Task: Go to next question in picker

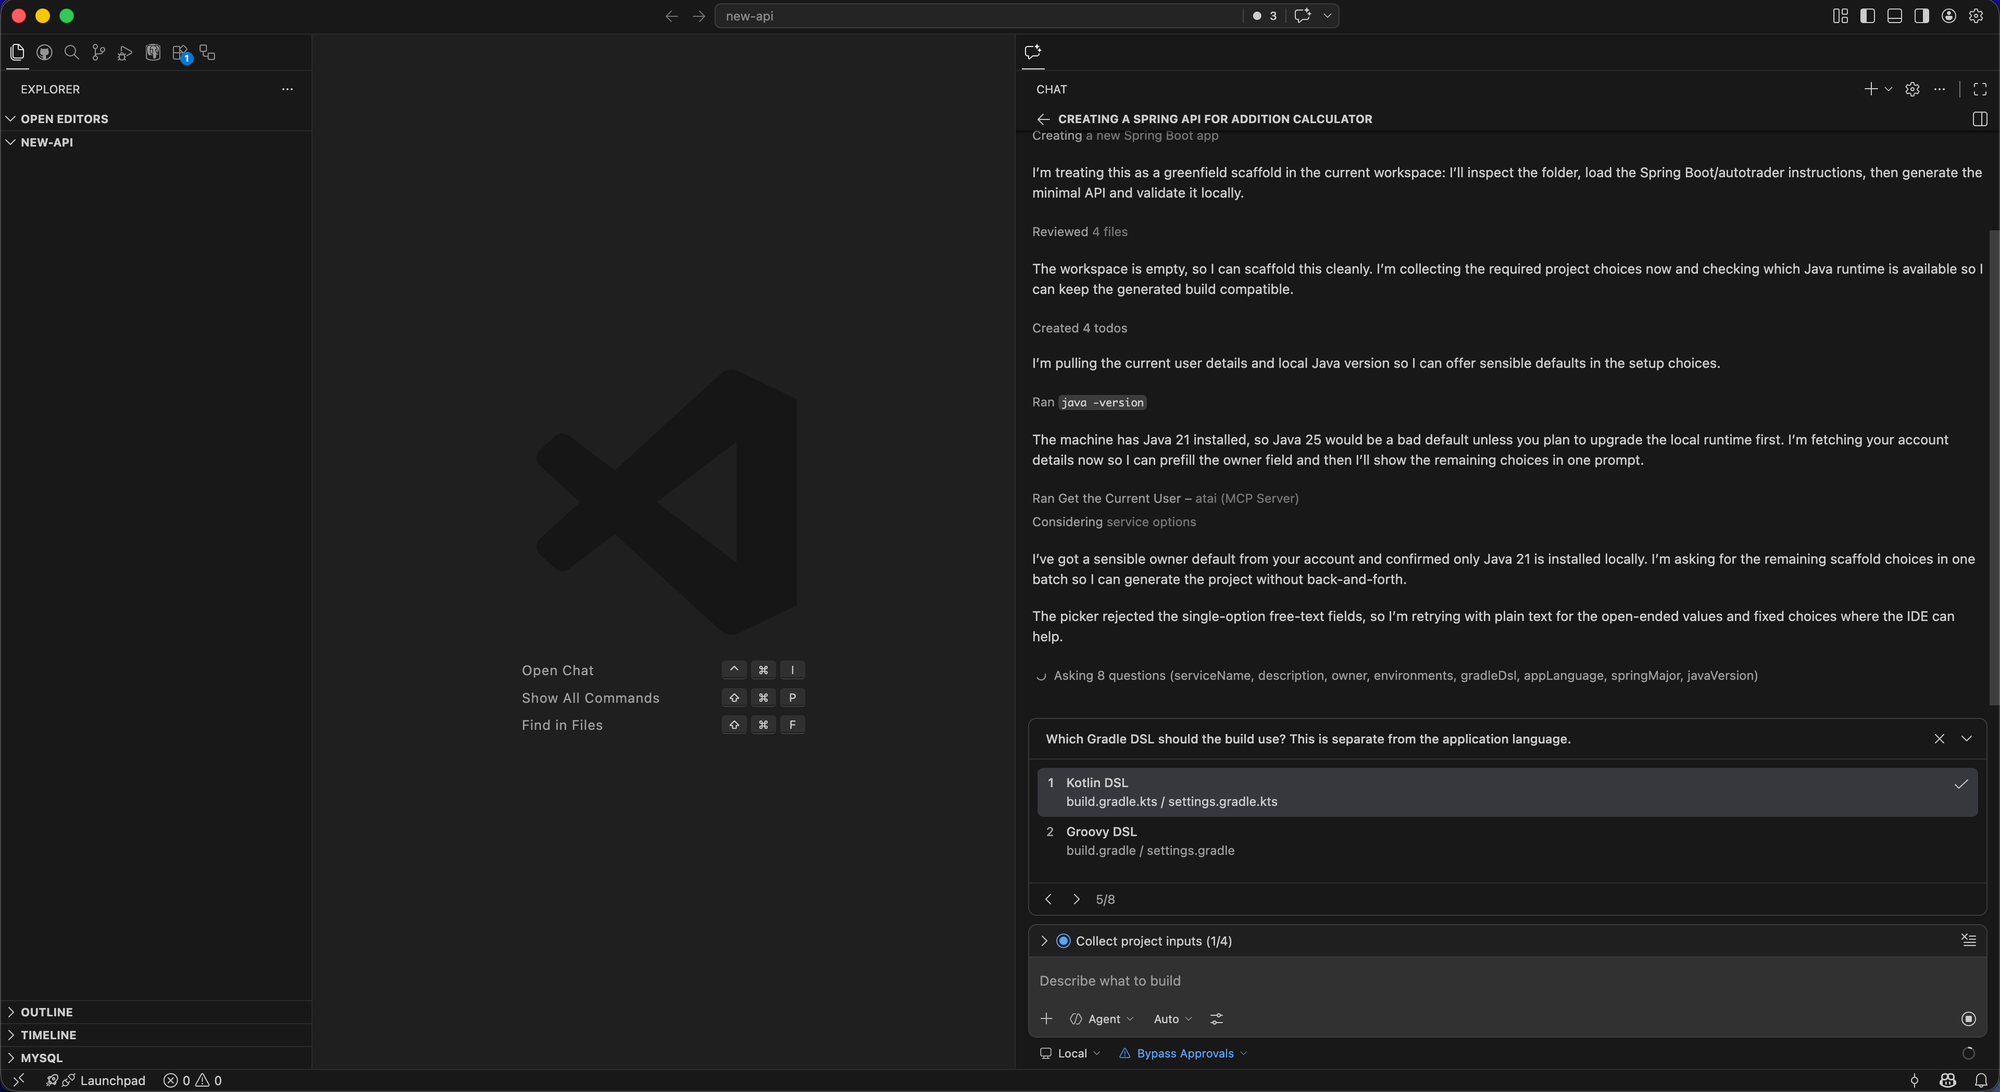Action: click(x=1076, y=899)
